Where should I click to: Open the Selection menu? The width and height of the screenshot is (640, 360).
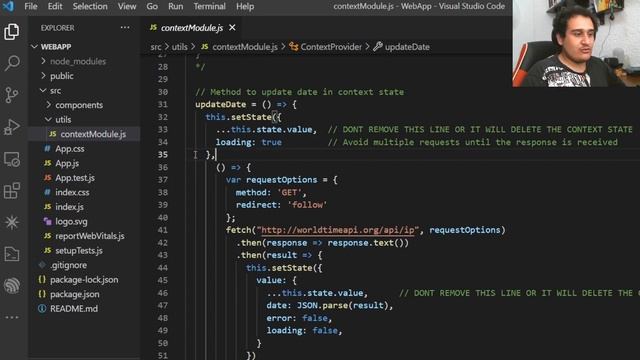tap(90, 6)
